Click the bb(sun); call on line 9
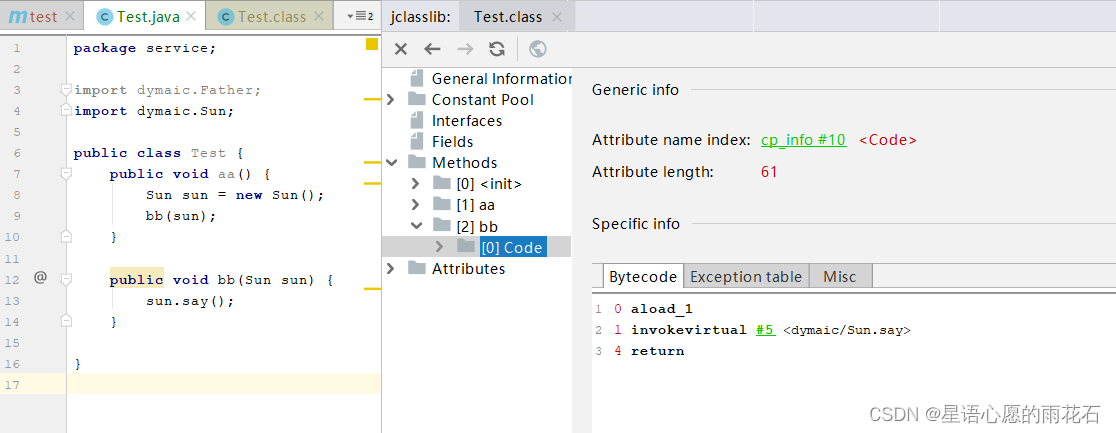This screenshot has height=433, width=1116. coord(181,216)
